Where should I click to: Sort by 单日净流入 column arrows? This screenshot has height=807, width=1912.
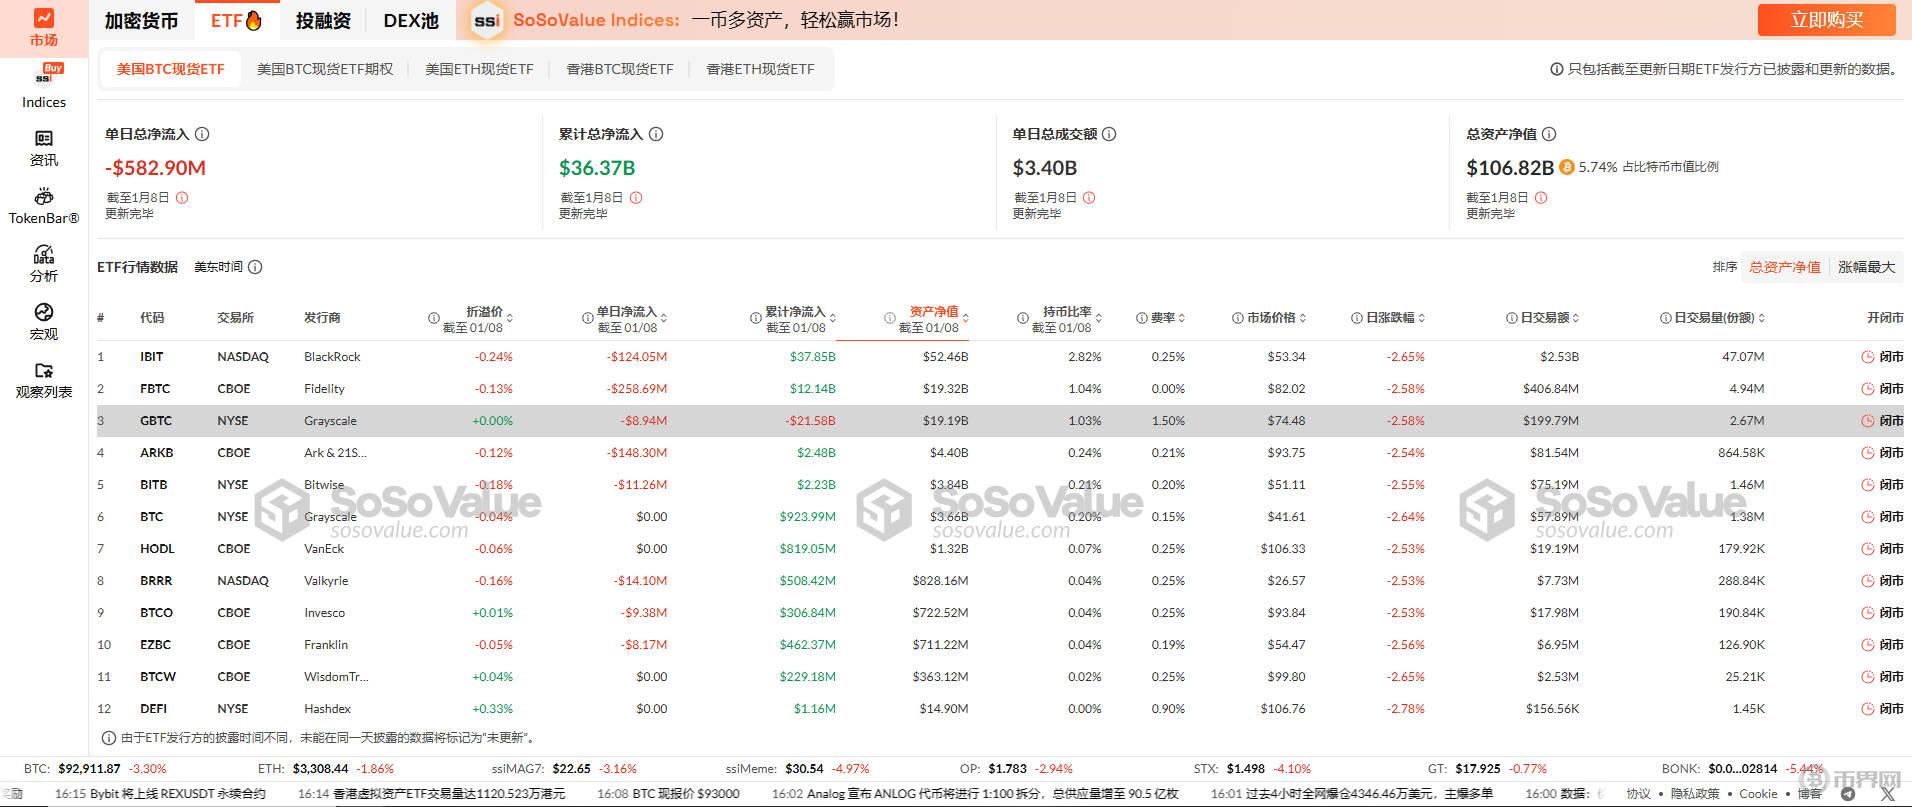[x=664, y=318]
